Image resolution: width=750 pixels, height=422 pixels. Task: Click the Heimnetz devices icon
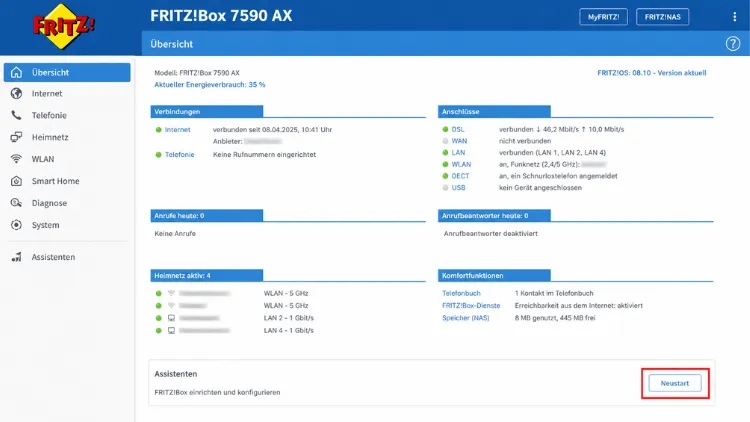[16, 137]
